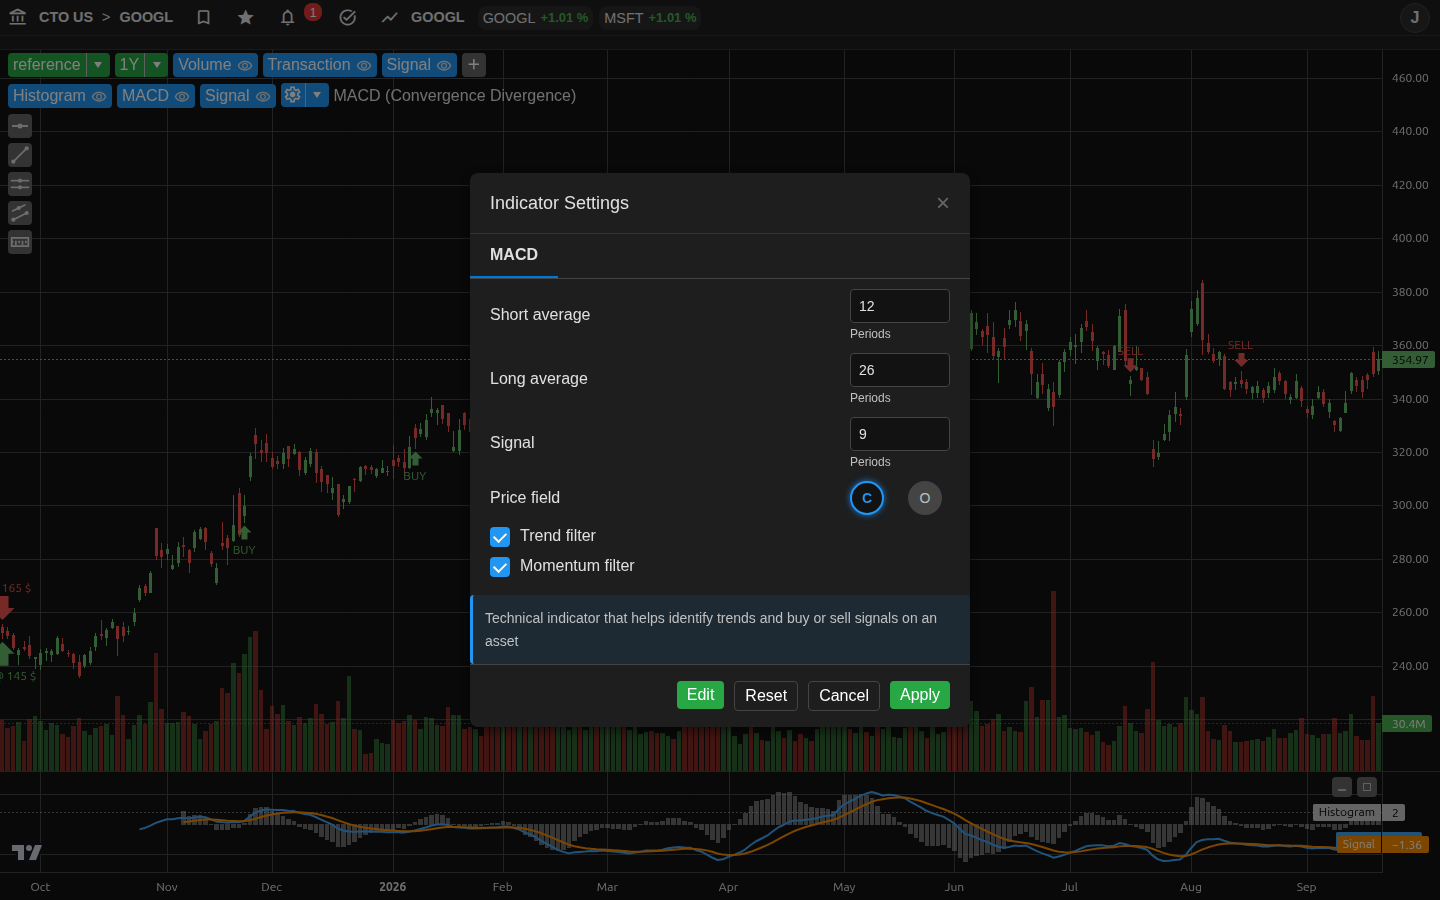Click the green Edit button
Viewport: 1440px width, 900px height.
click(x=700, y=695)
